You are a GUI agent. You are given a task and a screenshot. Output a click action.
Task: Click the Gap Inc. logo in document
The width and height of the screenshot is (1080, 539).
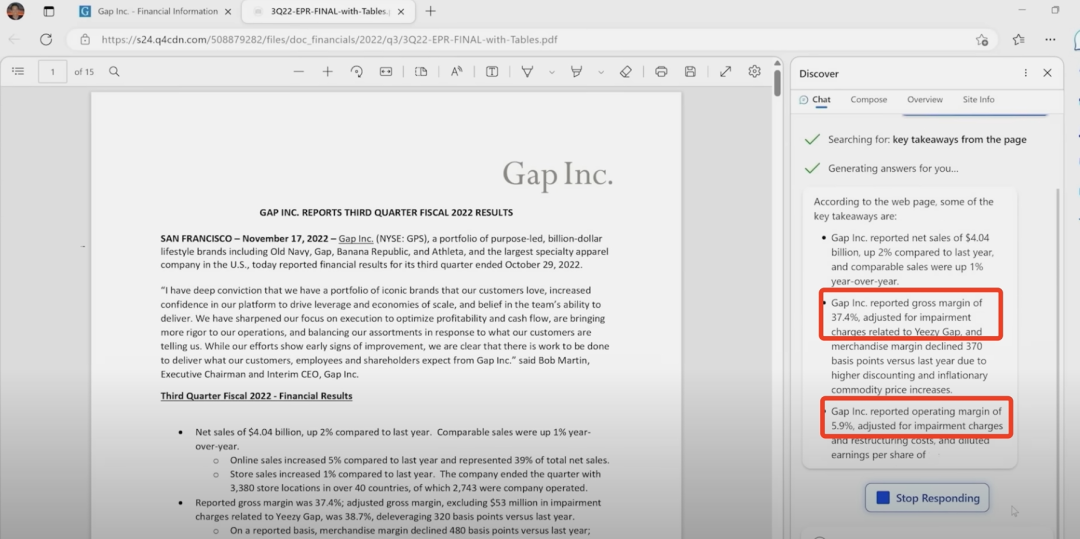coord(557,174)
